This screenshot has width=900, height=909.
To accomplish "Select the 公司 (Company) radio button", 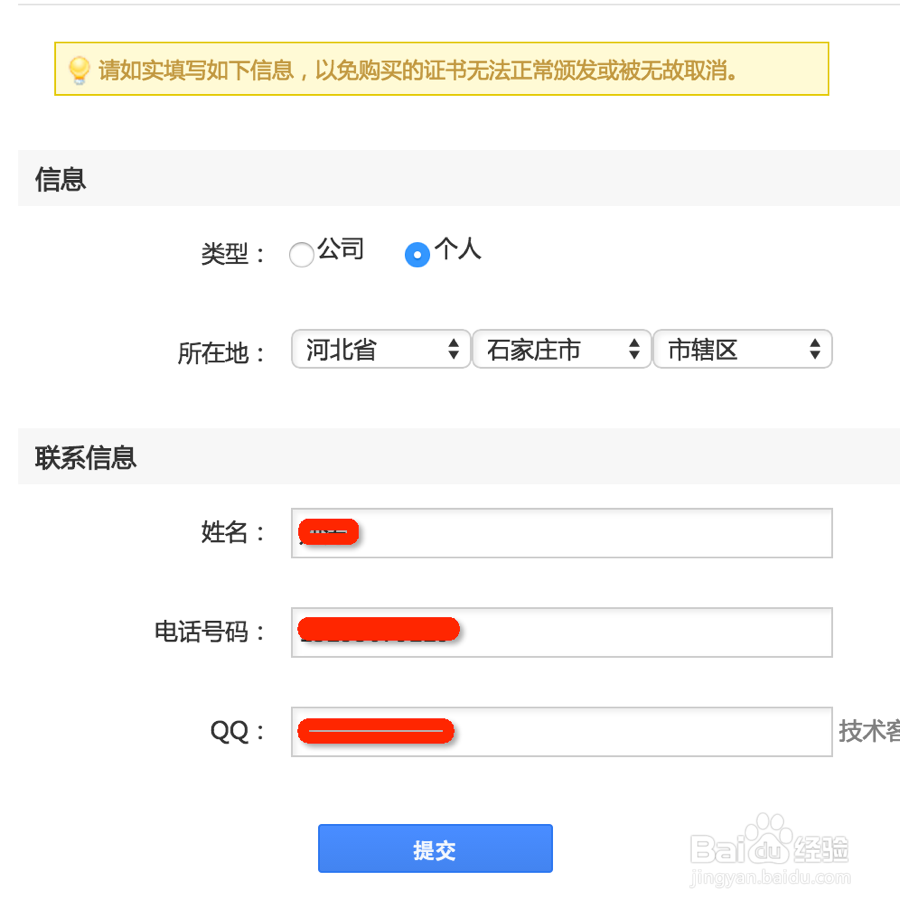I will (302, 255).
